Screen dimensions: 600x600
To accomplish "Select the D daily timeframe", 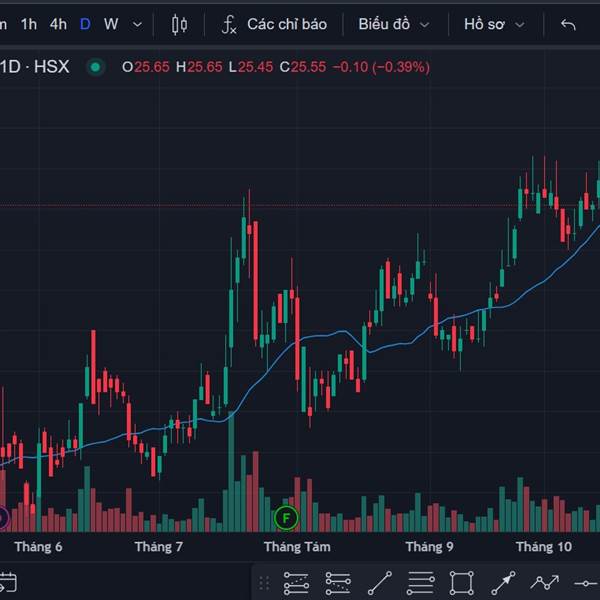I will click(85, 24).
